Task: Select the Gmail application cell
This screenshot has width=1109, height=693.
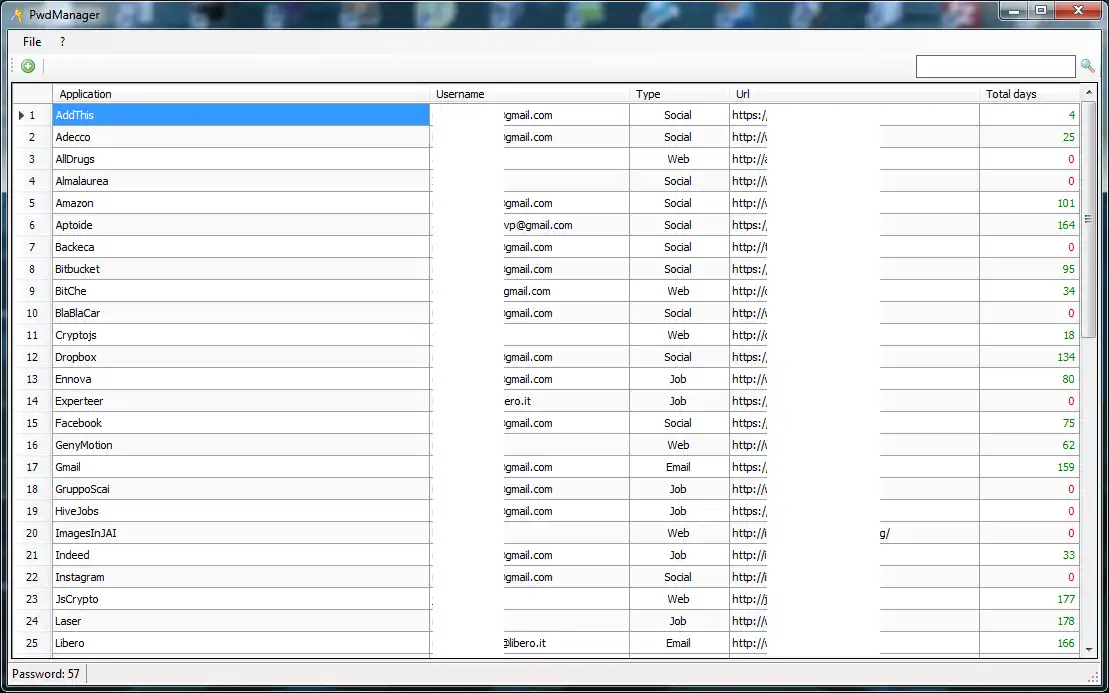Action: [240, 467]
